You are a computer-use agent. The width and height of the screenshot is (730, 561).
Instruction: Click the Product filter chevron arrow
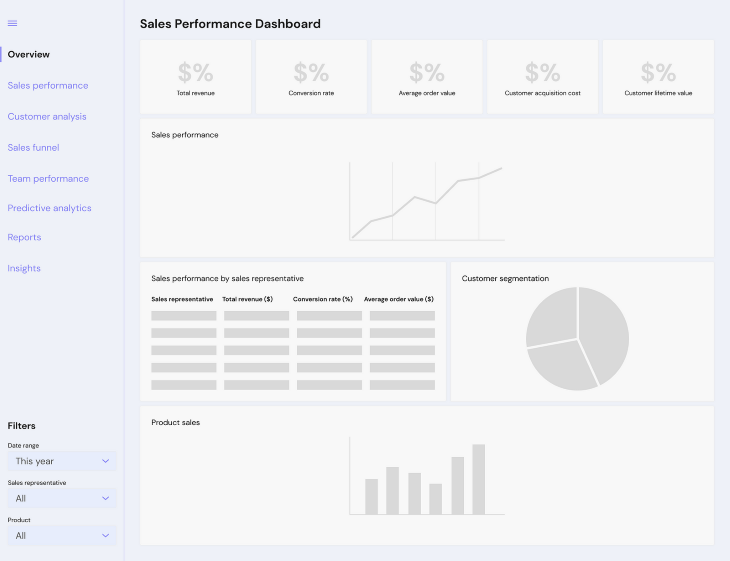coord(106,535)
